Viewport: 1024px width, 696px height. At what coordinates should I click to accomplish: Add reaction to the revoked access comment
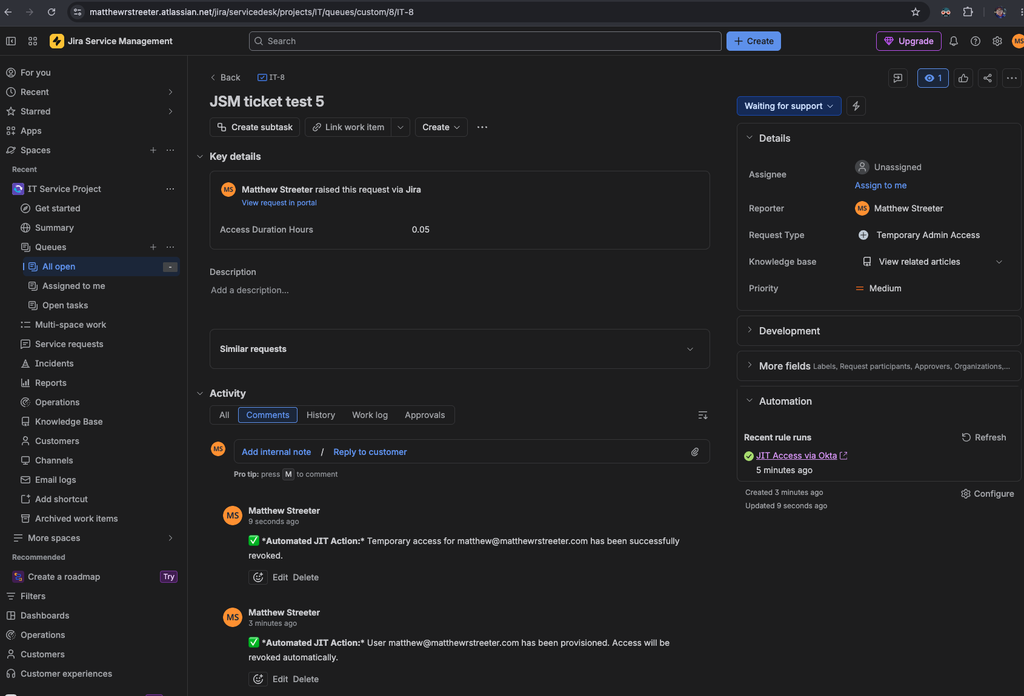click(x=258, y=577)
